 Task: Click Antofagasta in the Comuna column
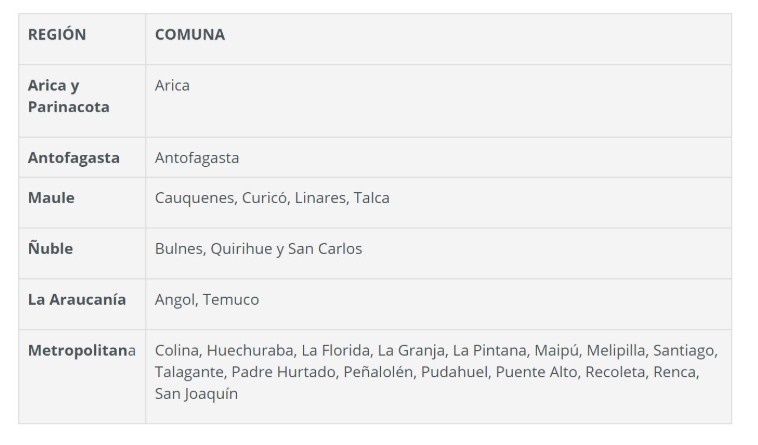pos(197,158)
